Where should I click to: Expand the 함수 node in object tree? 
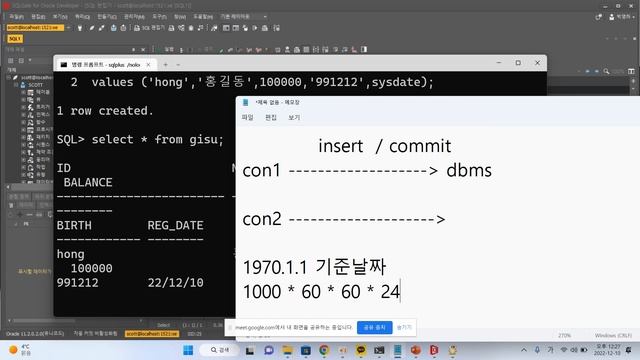[23, 122]
